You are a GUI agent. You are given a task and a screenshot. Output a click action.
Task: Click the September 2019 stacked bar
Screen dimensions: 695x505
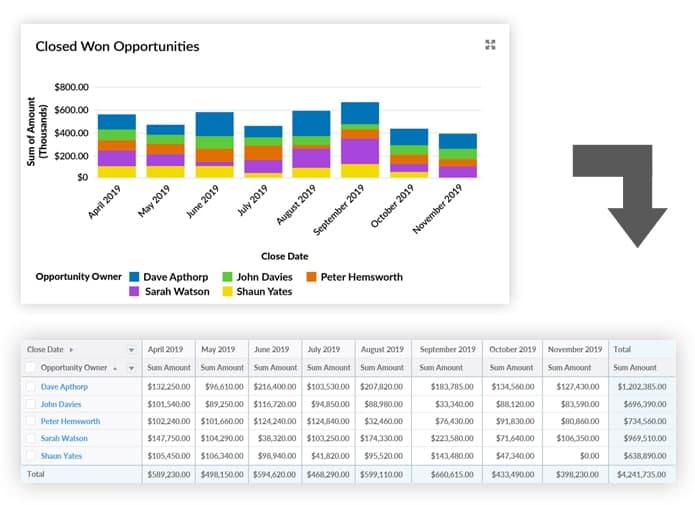point(359,140)
